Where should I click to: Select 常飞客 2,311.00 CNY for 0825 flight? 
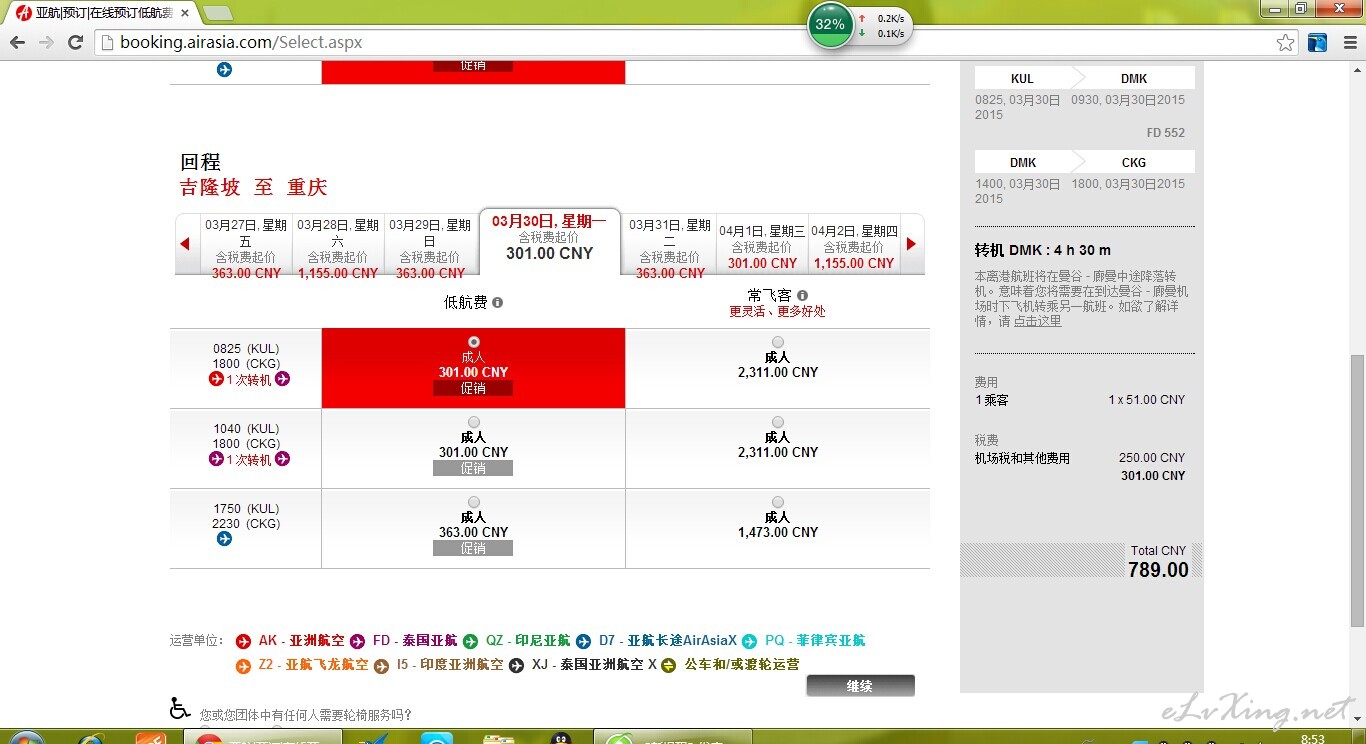click(x=778, y=342)
